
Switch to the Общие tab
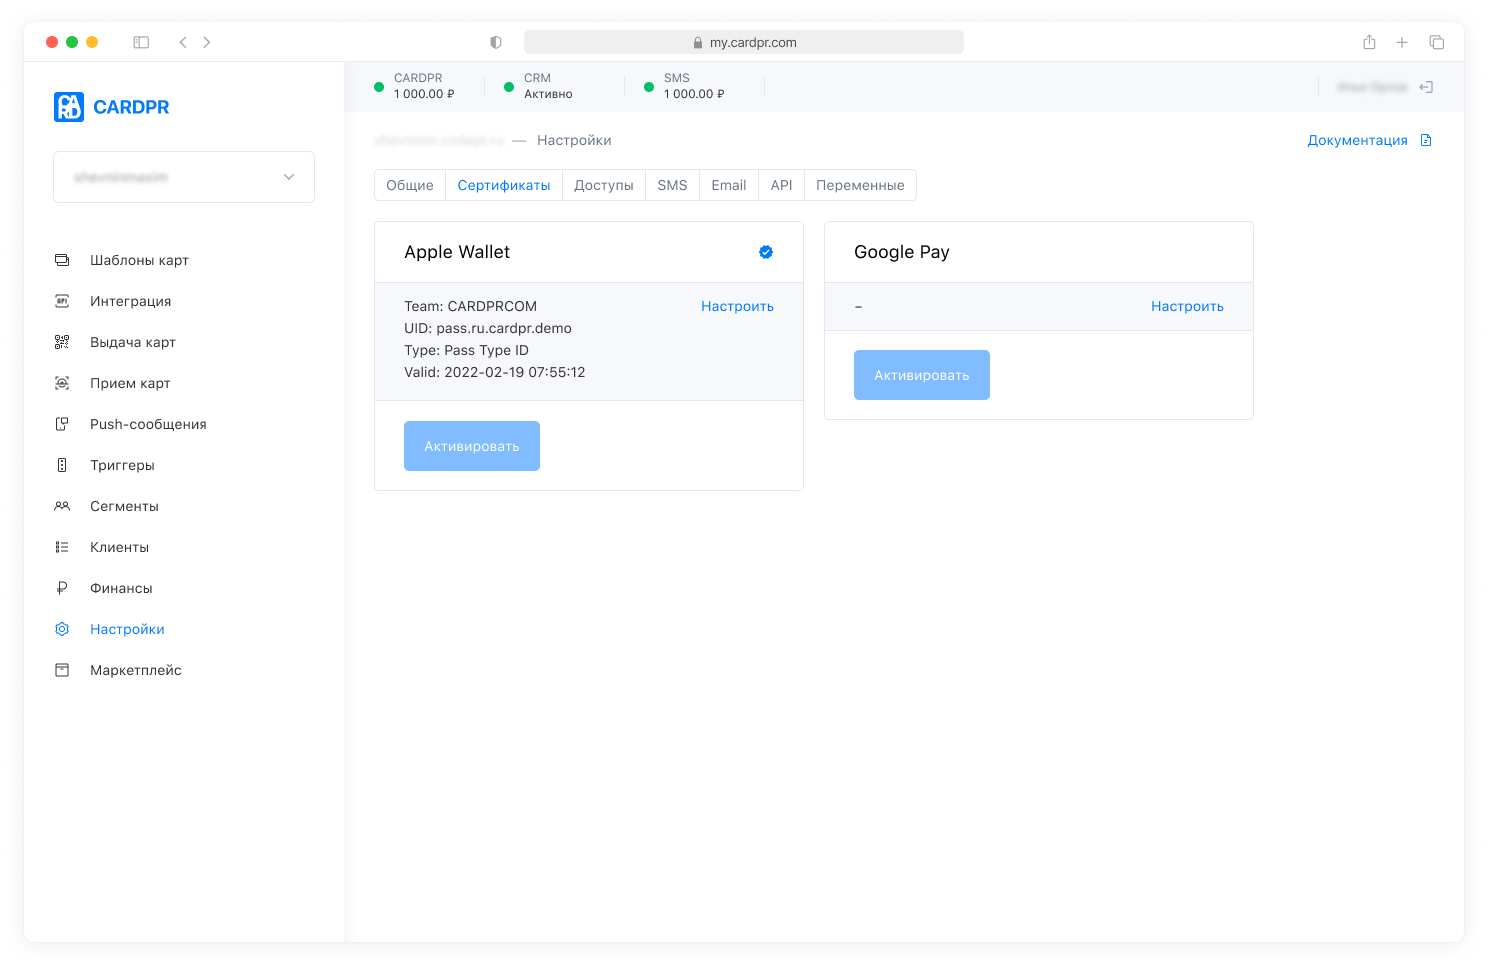click(x=410, y=185)
